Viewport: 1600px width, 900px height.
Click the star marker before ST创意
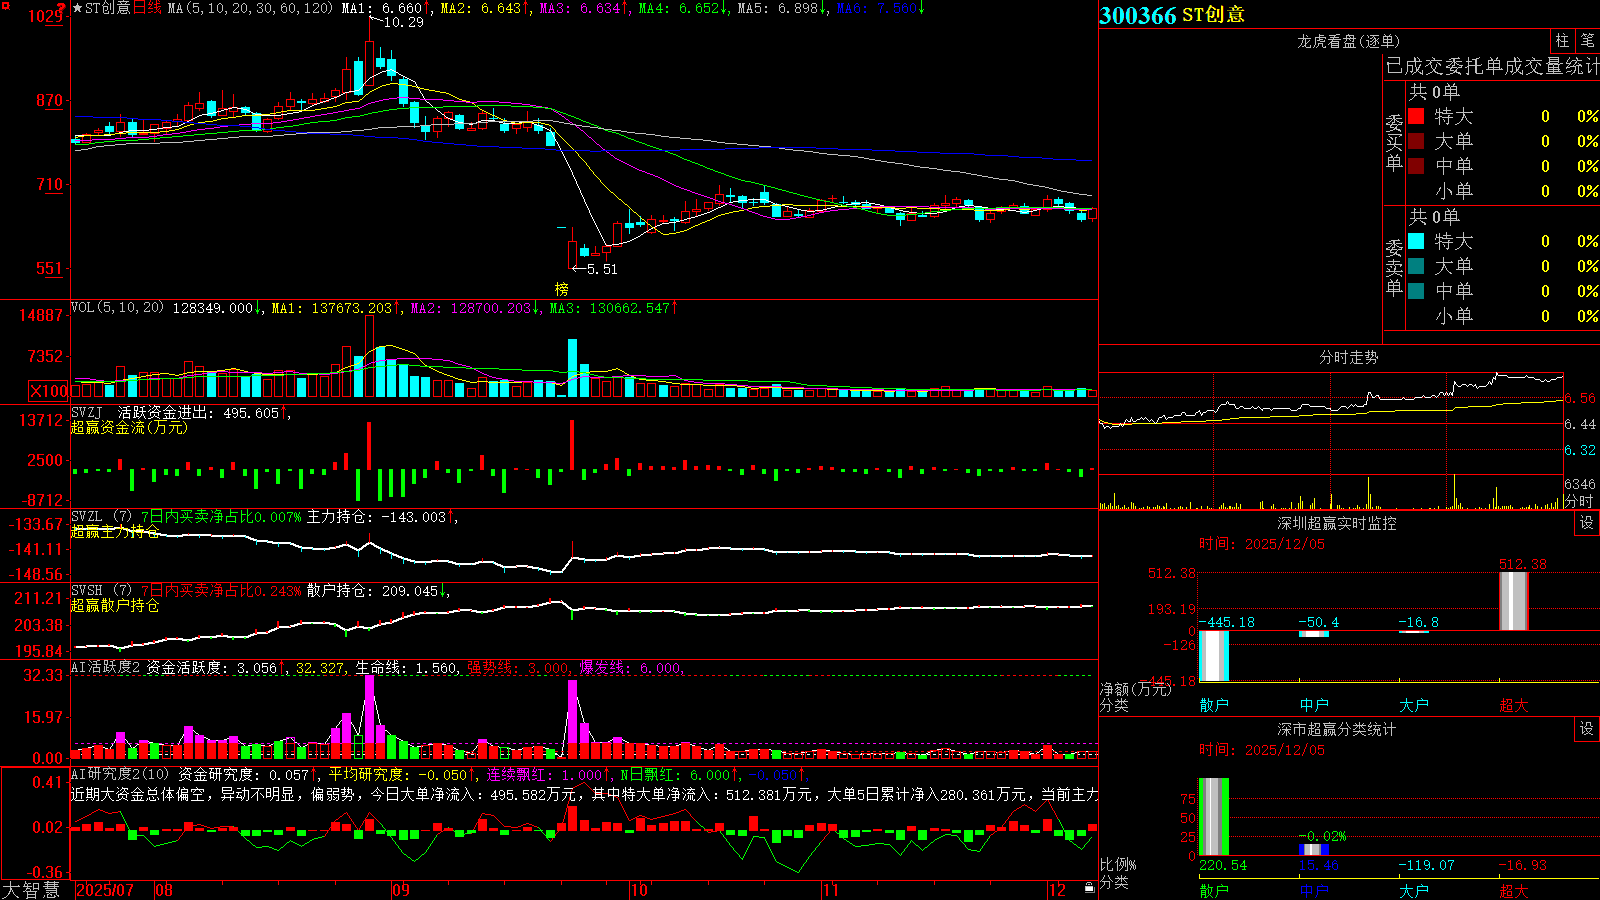pos(77,8)
